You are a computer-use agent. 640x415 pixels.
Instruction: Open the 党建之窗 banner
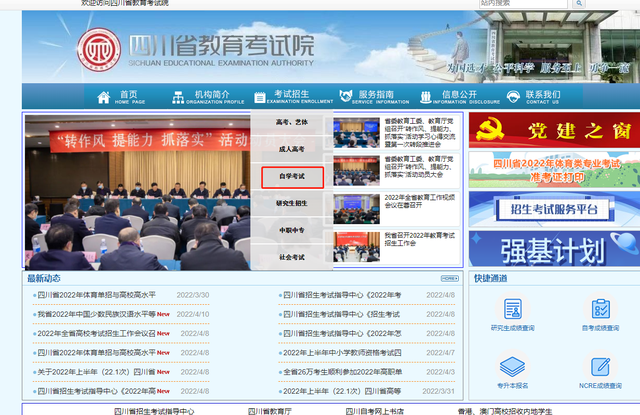click(554, 130)
